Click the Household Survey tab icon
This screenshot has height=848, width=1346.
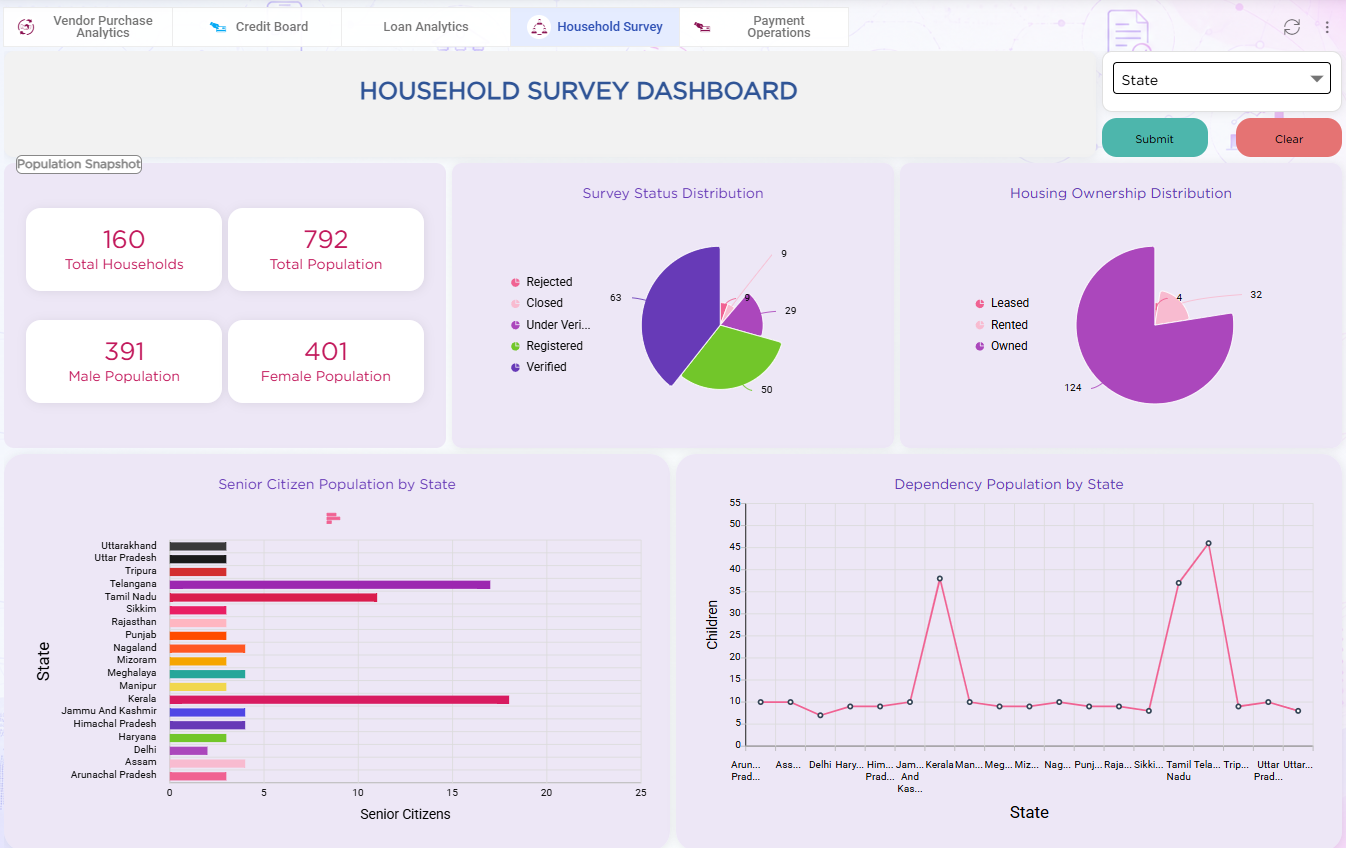[x=539, y=27]
